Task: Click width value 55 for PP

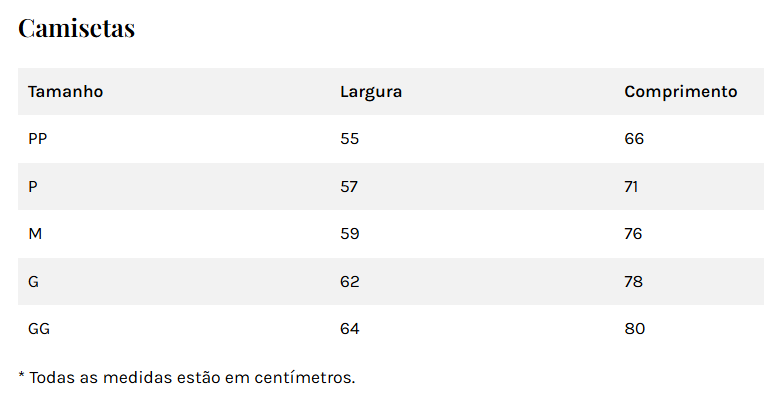Action: tap(349, 139)
